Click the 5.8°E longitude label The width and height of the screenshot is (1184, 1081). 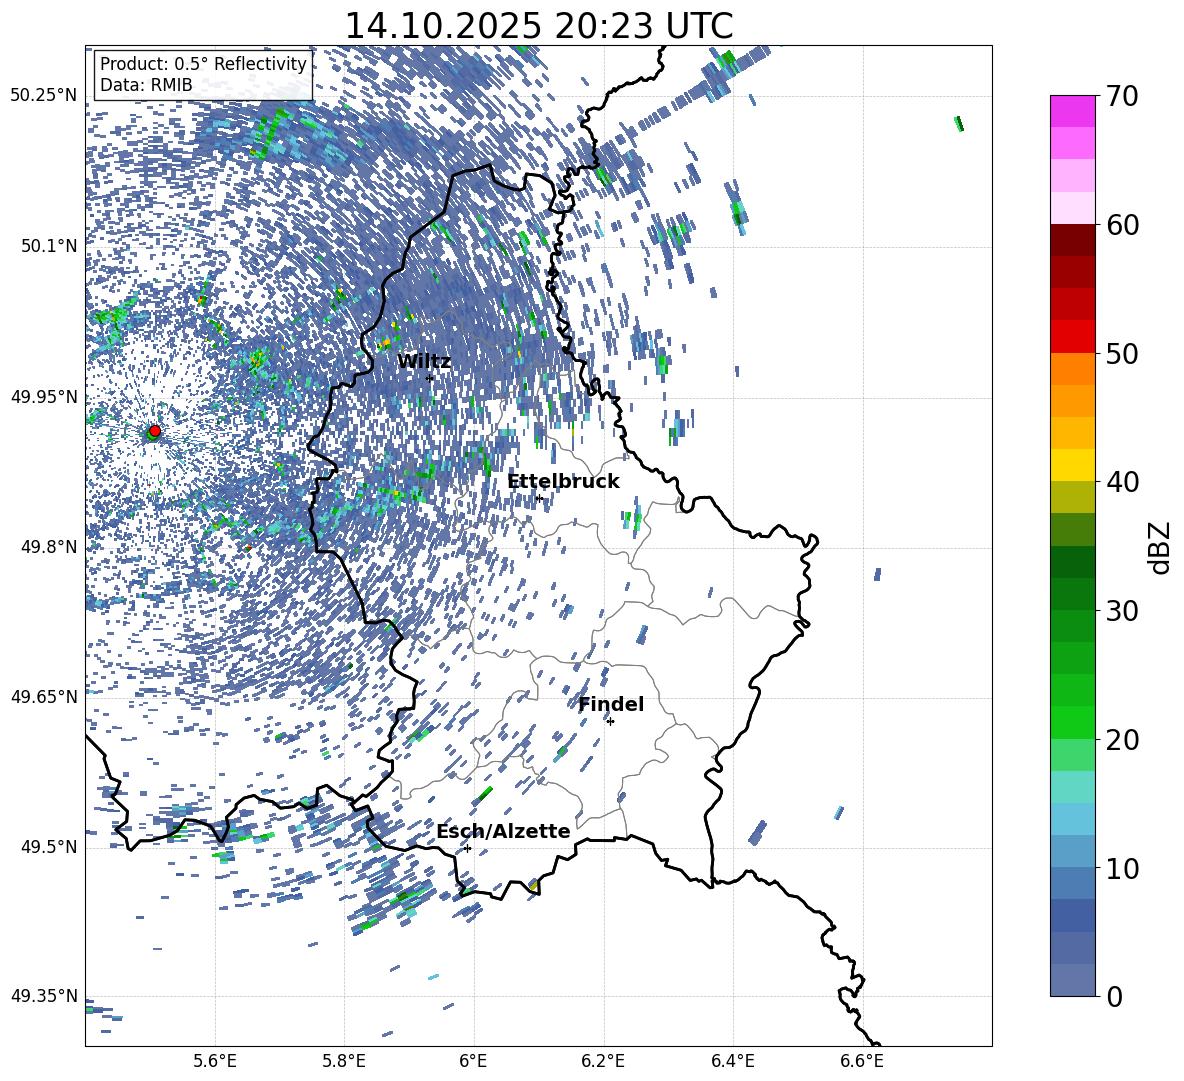point(345,1061)
